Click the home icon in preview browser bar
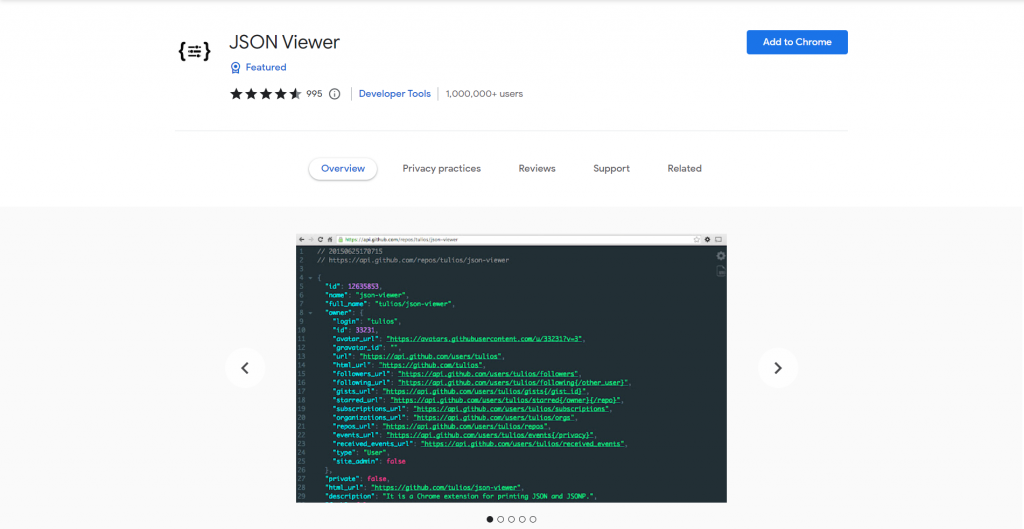1024x529 pixels. pyautogui.click(x=330, y=240)
